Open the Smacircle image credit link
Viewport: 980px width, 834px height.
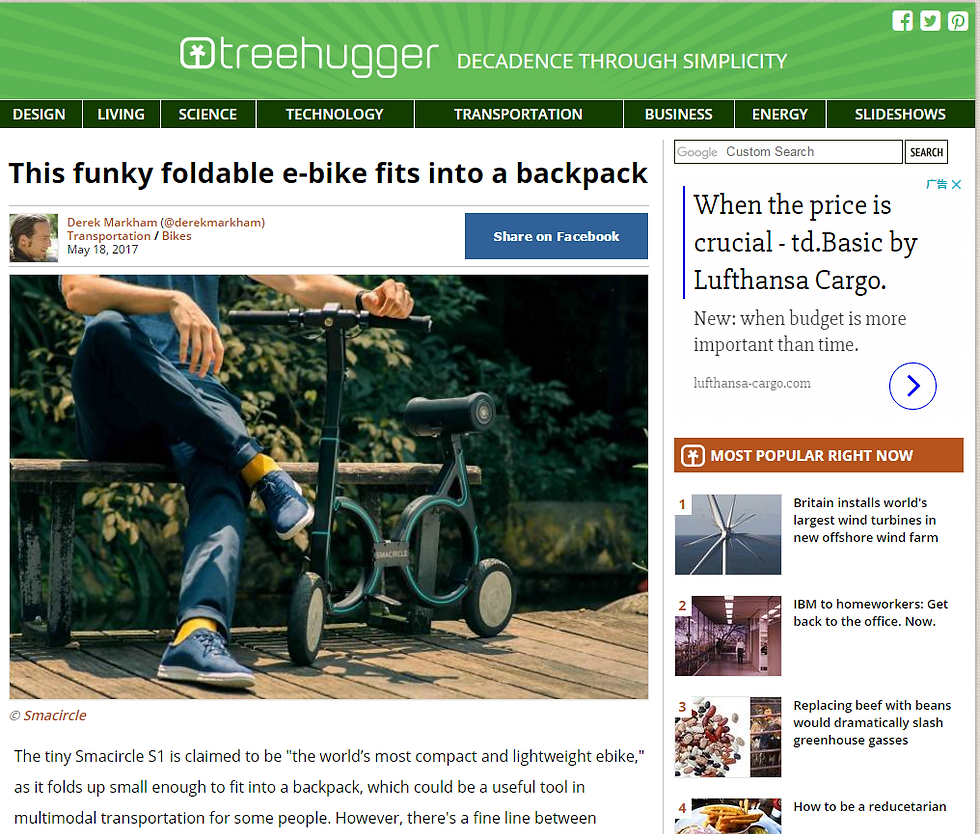coord(55,716)
